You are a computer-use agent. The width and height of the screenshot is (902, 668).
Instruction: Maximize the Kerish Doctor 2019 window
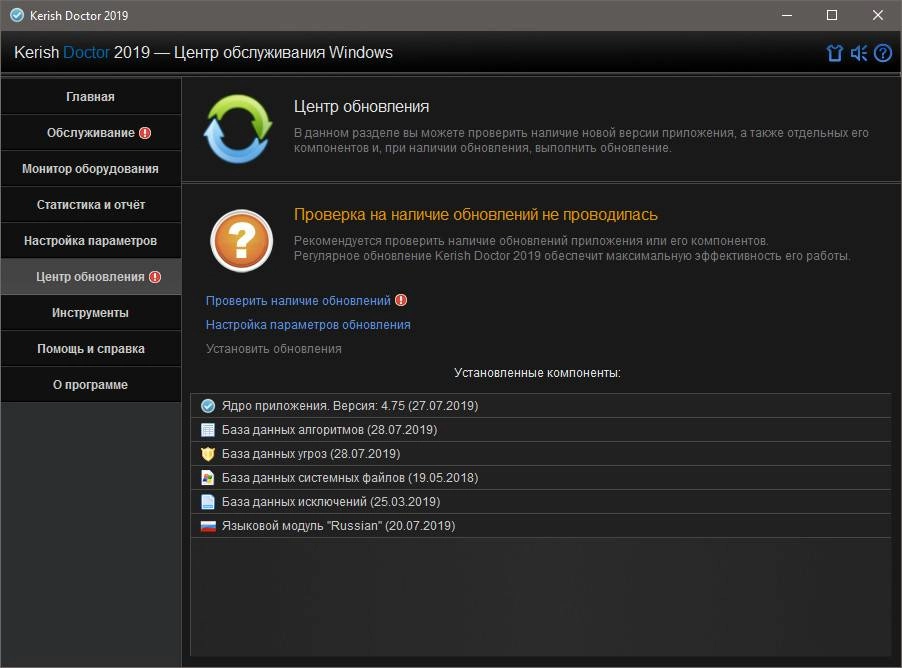tap(832, 16)
